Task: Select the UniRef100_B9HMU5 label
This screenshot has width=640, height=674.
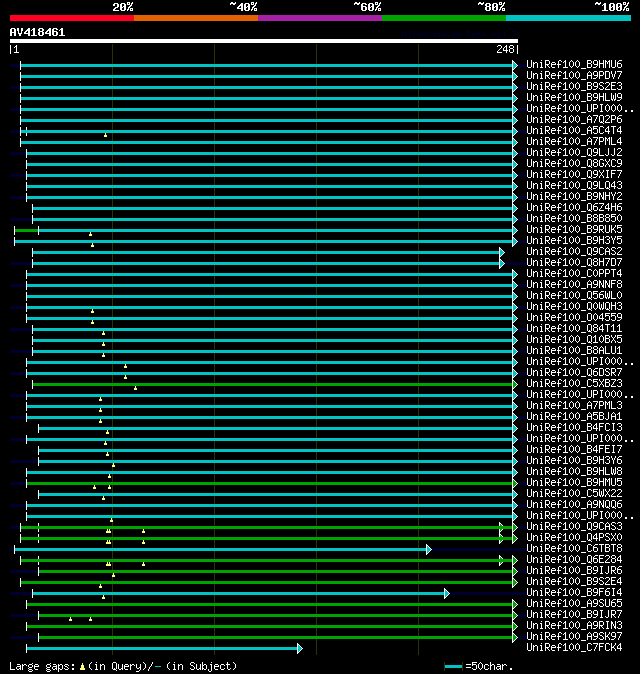Action: click(x=574, y=483)
